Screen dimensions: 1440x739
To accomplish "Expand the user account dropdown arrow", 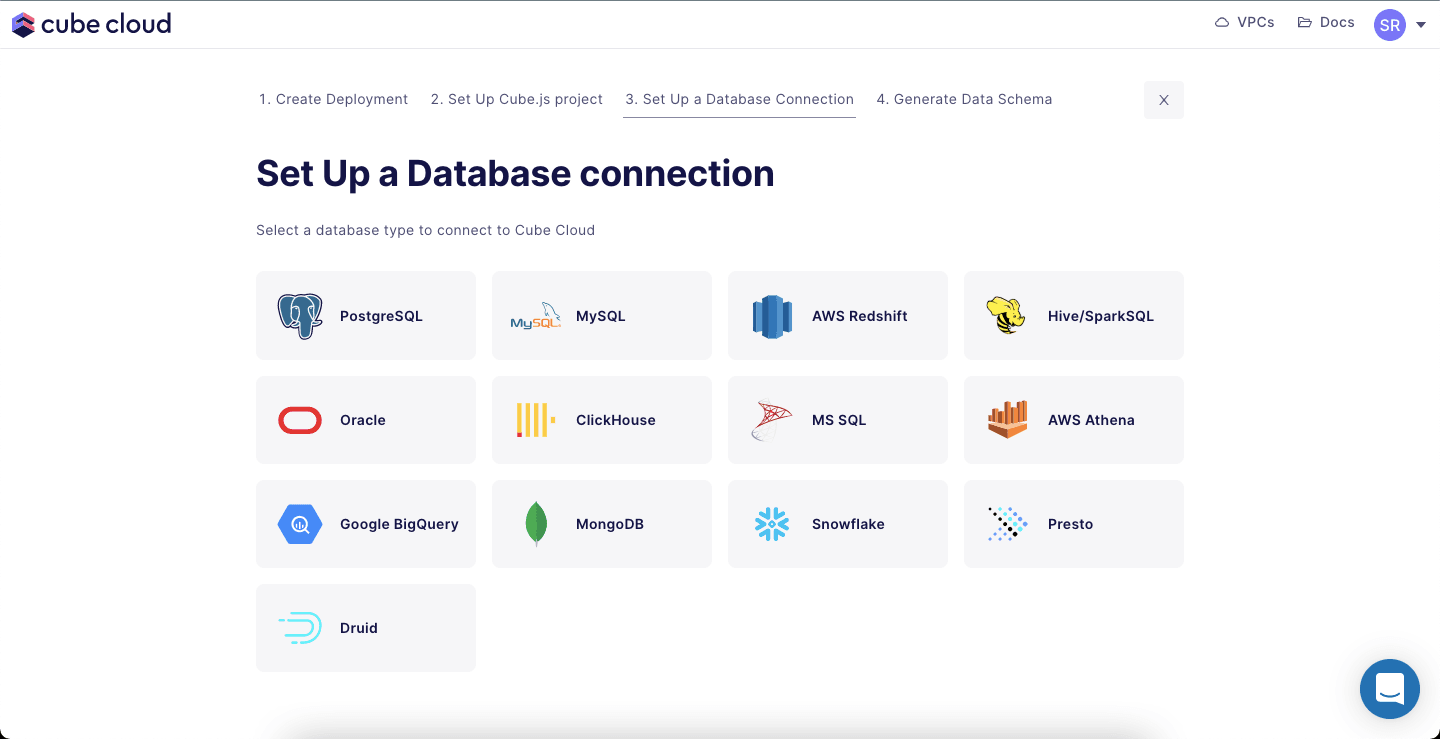I will [x=1421, y=25].
